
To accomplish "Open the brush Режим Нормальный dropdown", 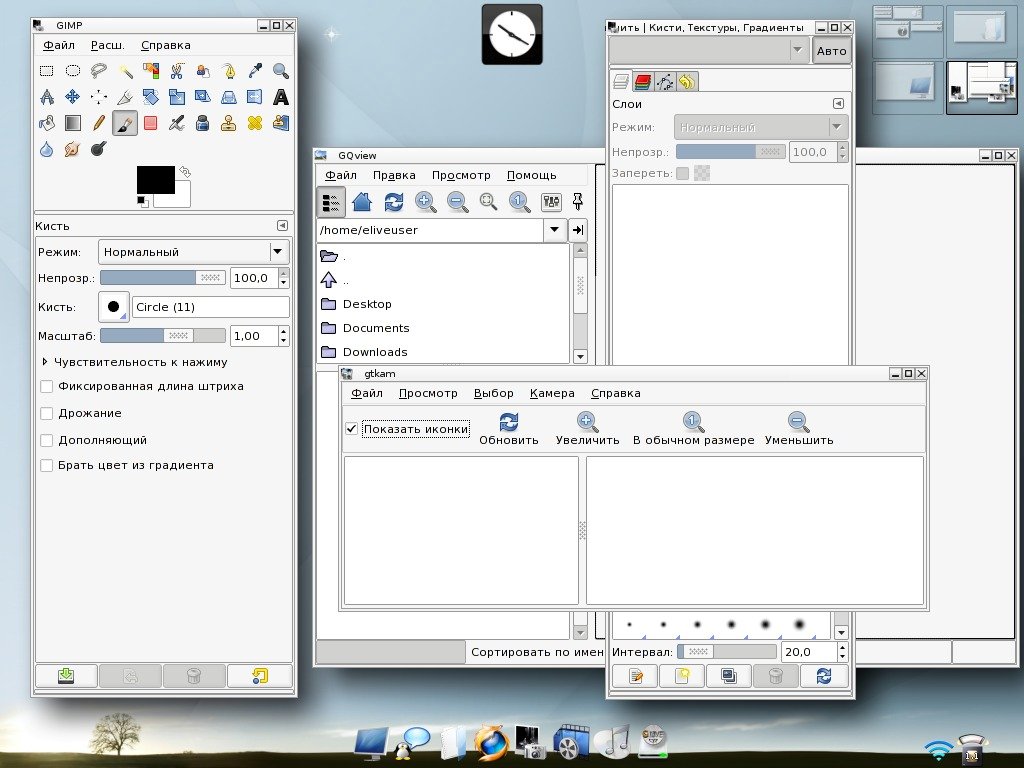I will (x=193, y=252).
